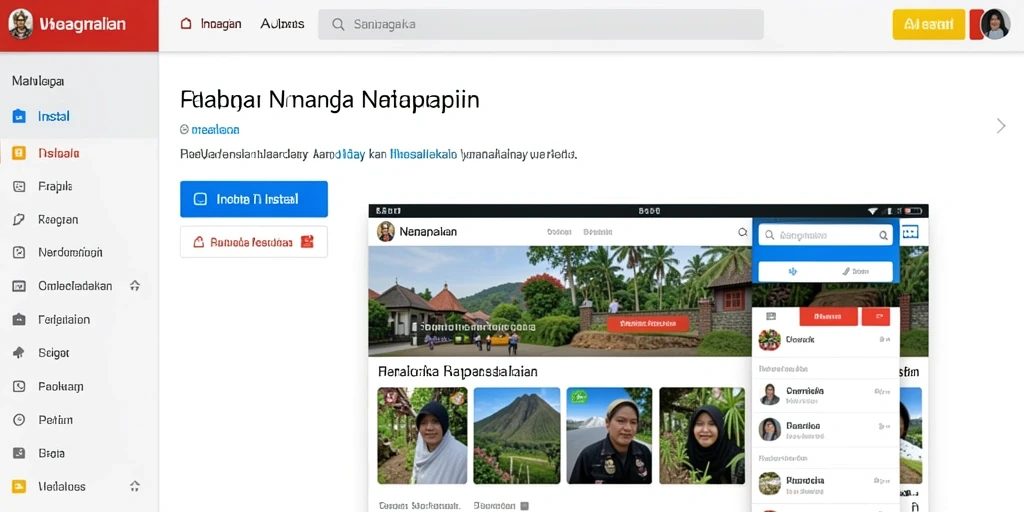The width and height of the screenshot is (1024, 512).
Task: Click the large red button above Ocordk row
Action: [x=828, y=317]
